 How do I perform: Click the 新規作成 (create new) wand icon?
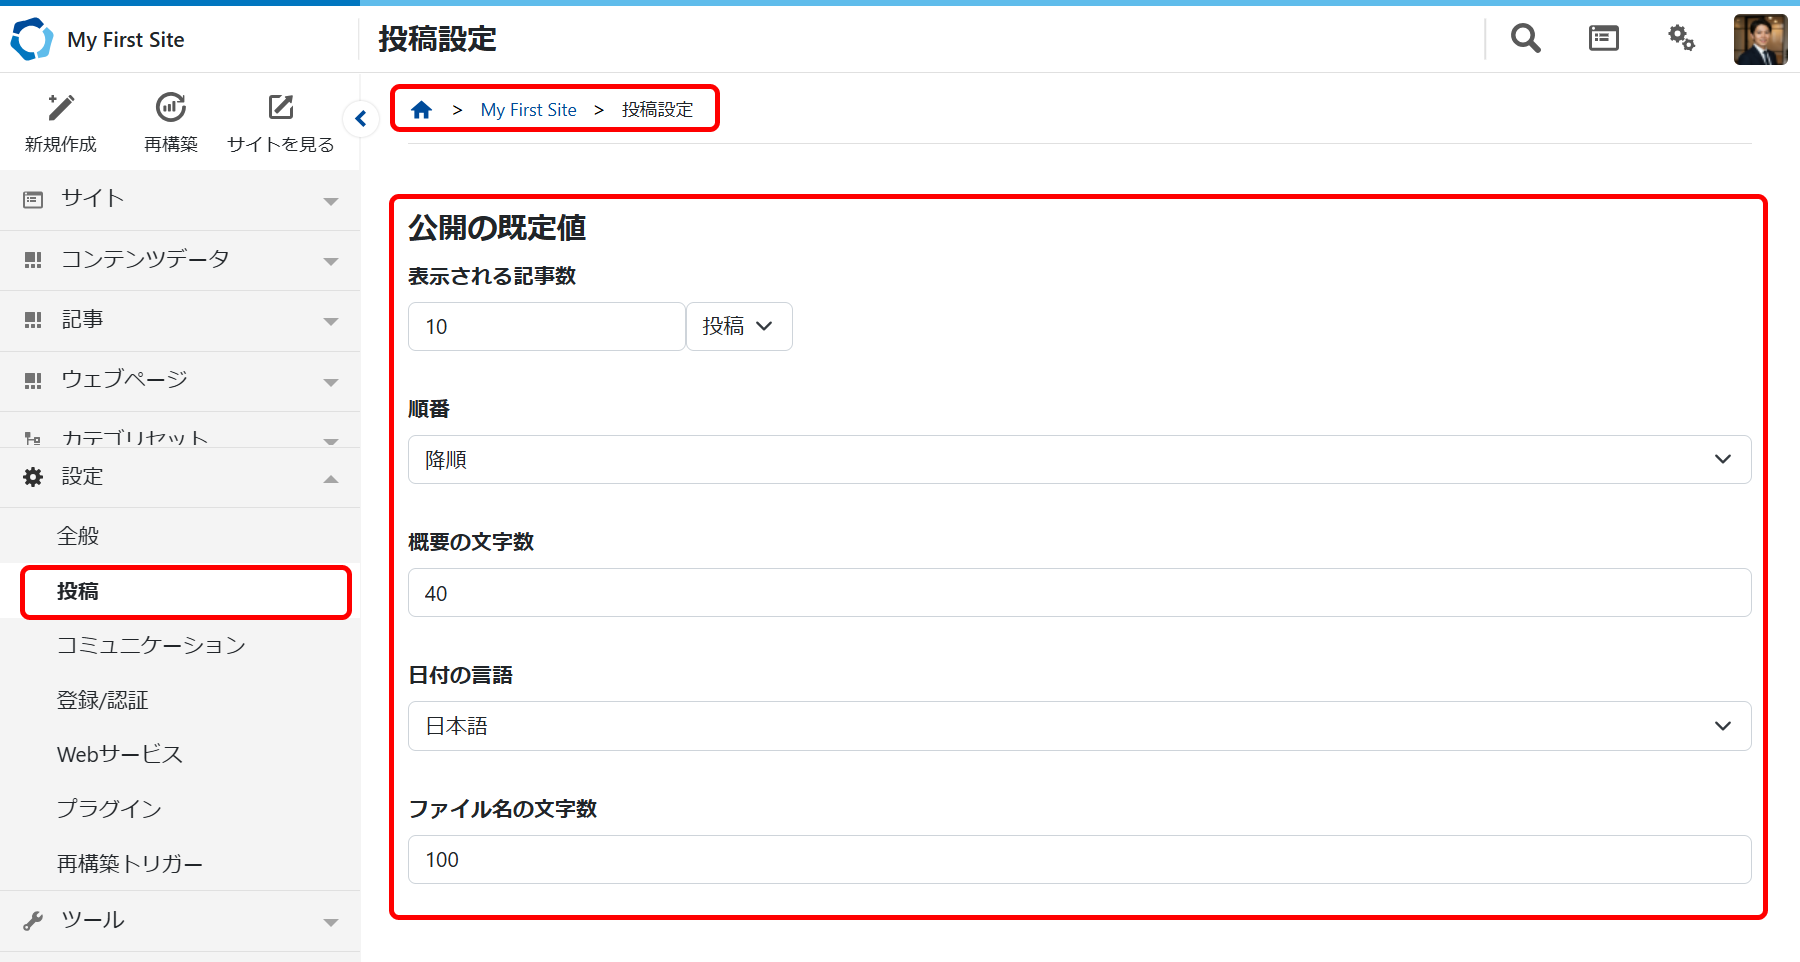pyautogui.click(x=61, y=108)
